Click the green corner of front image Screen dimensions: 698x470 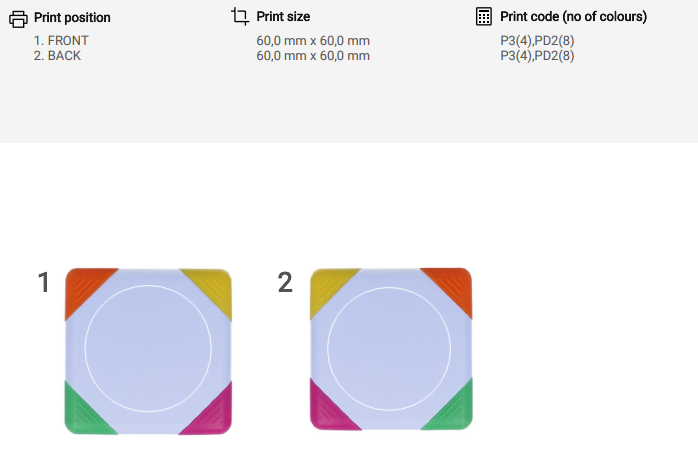pos(84,412)
